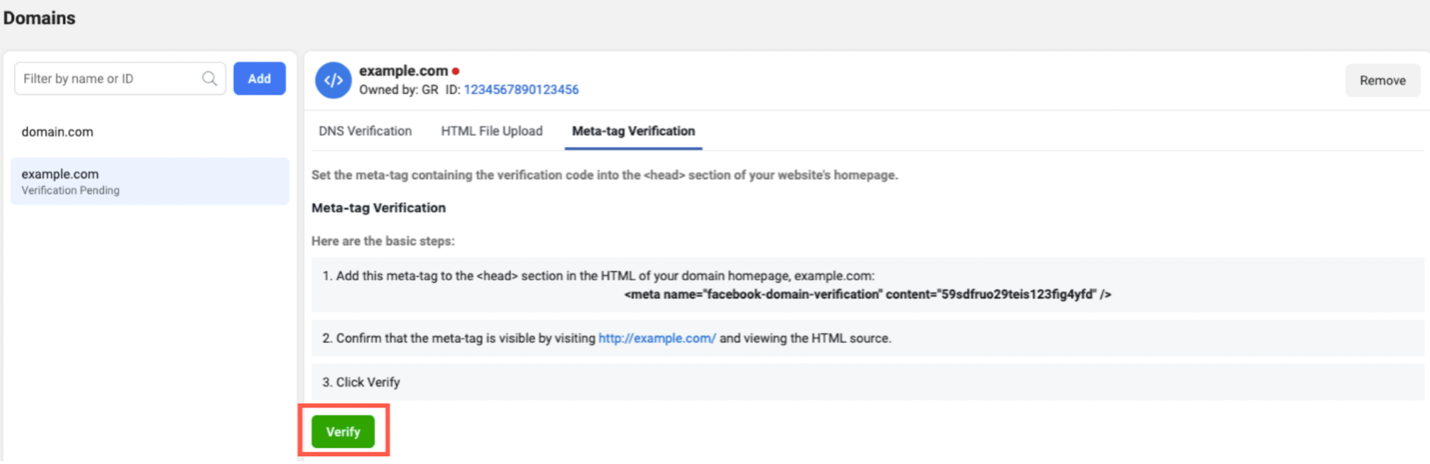The width and height of the screenshot is (1430, 464).
Task: Click the green Verify button
Action: click(x=343, y=432)
